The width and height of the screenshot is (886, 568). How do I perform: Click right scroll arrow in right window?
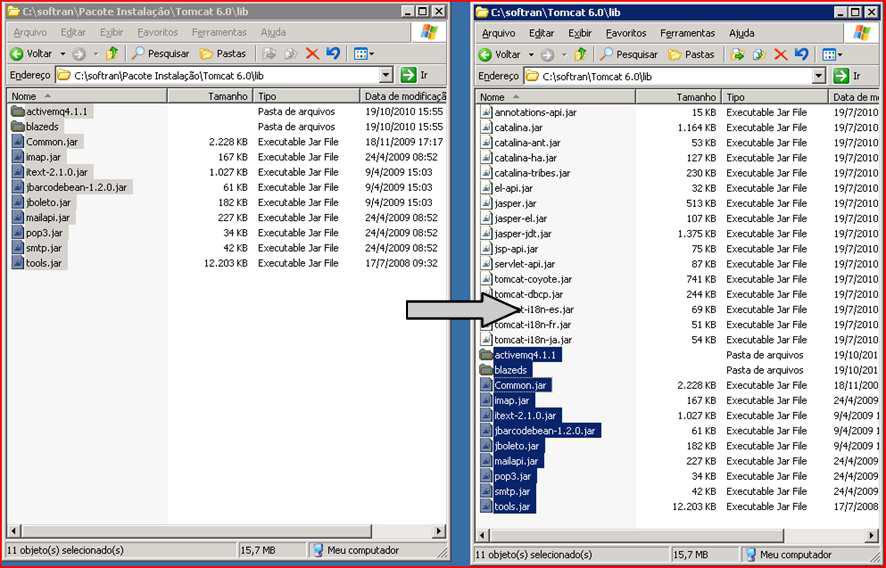pyautogui.click(x=872, y=535)
